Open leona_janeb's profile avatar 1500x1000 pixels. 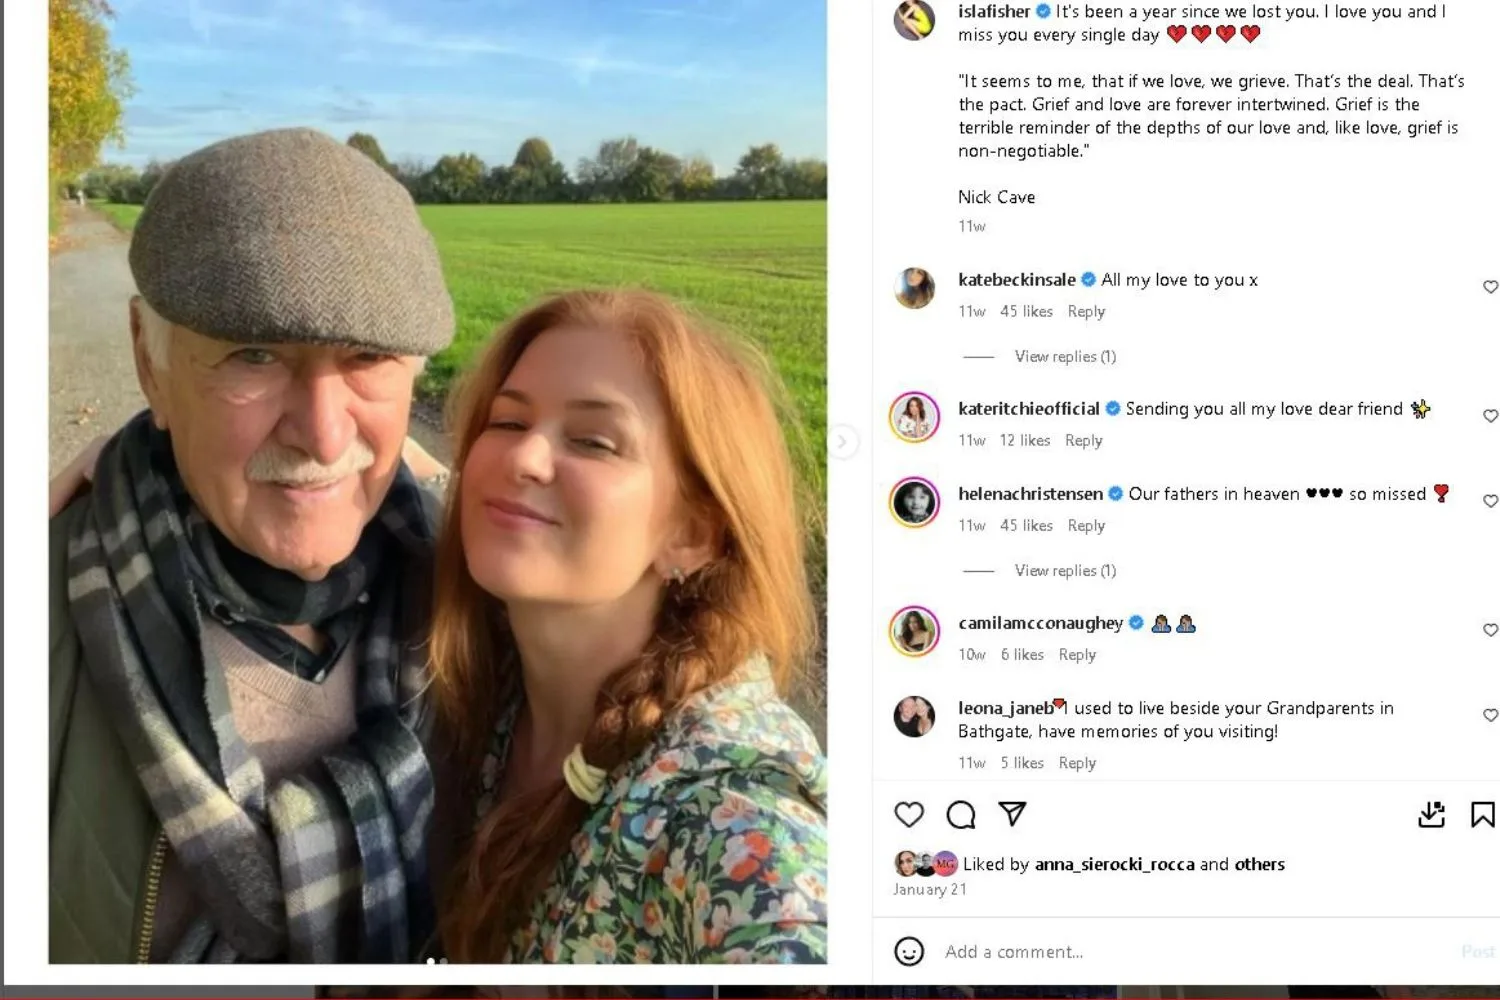pos(914,716)
